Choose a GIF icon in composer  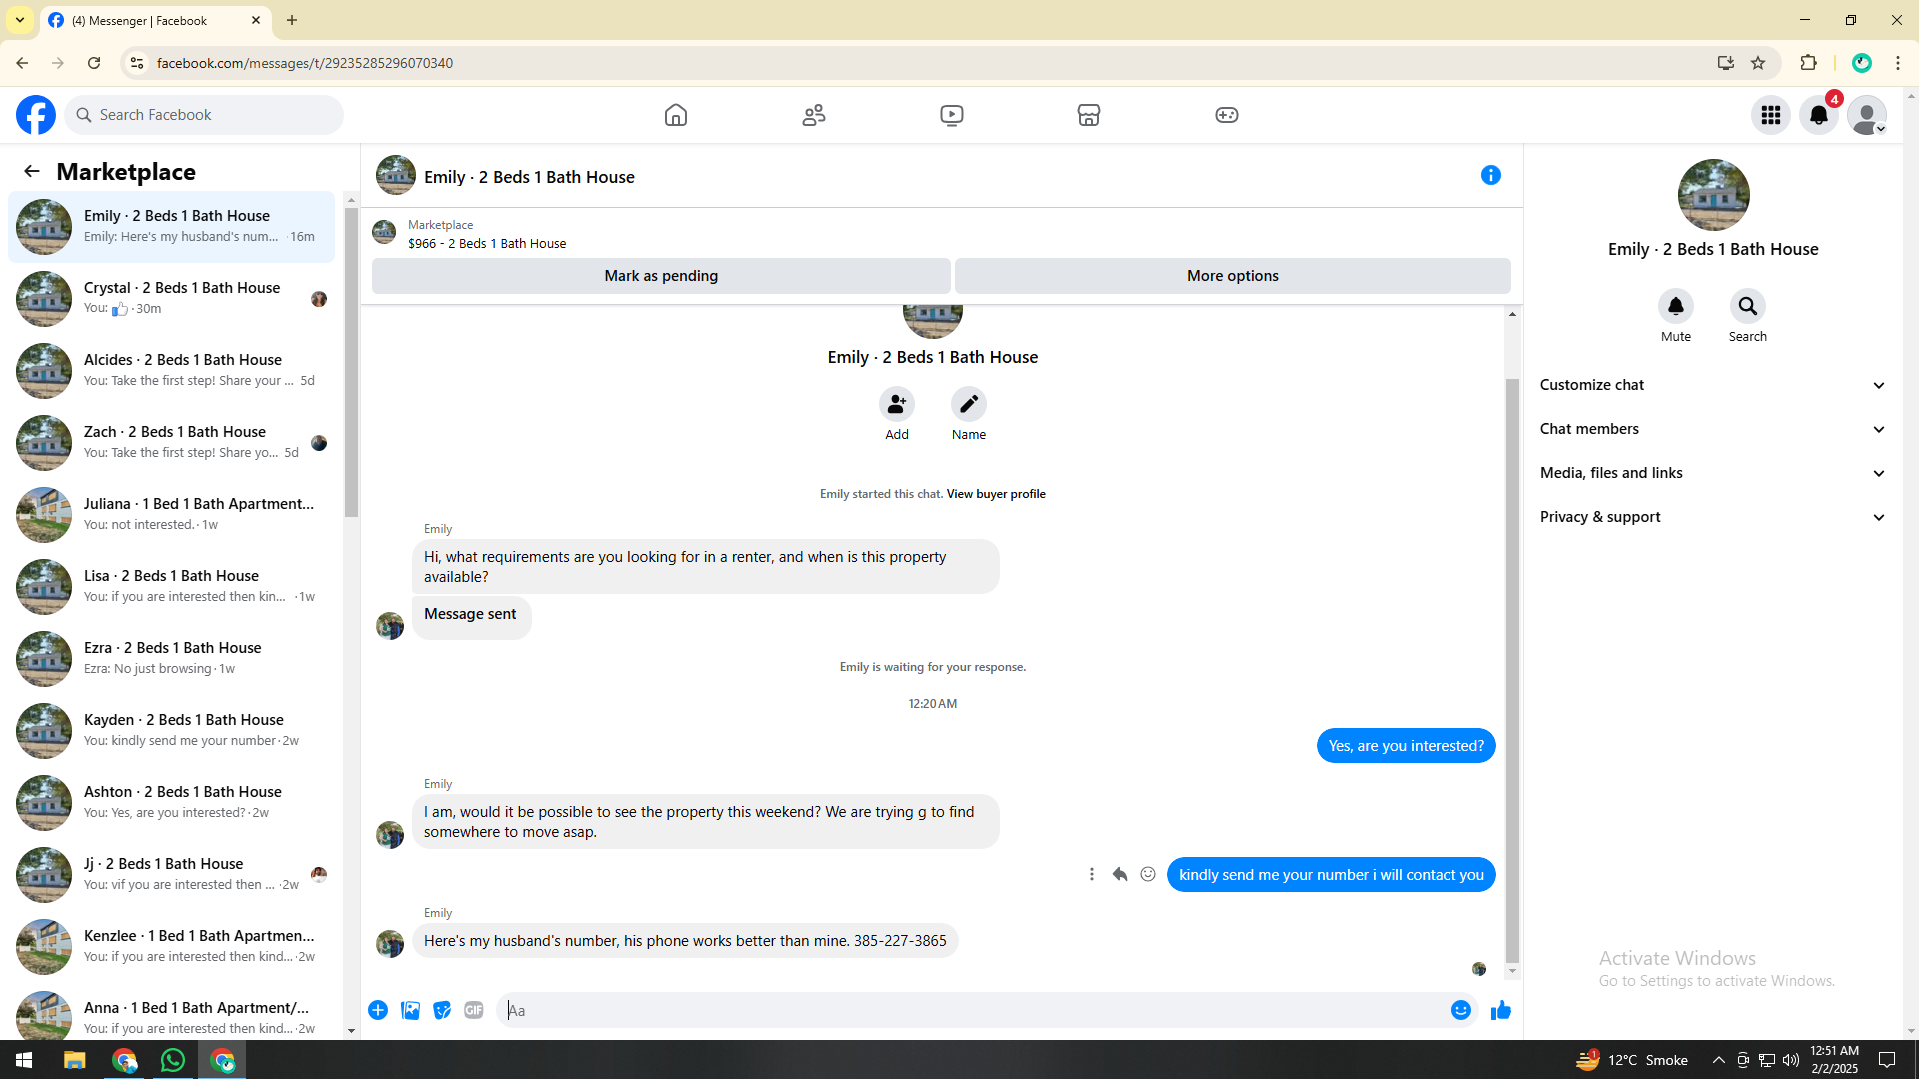[x=474, y=1010]
